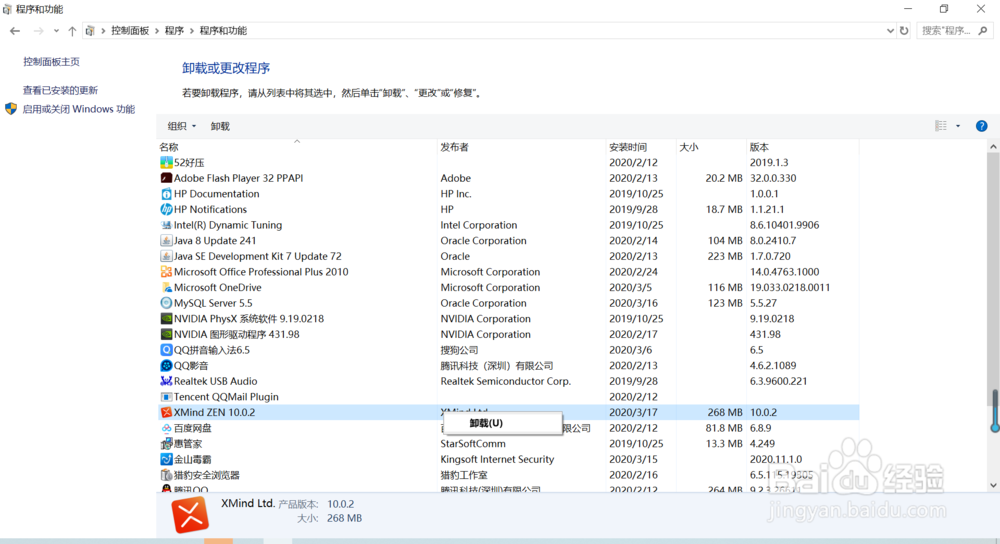
Task: Click the Java SE Development Kit 7 icon
Action: (166, 256)
